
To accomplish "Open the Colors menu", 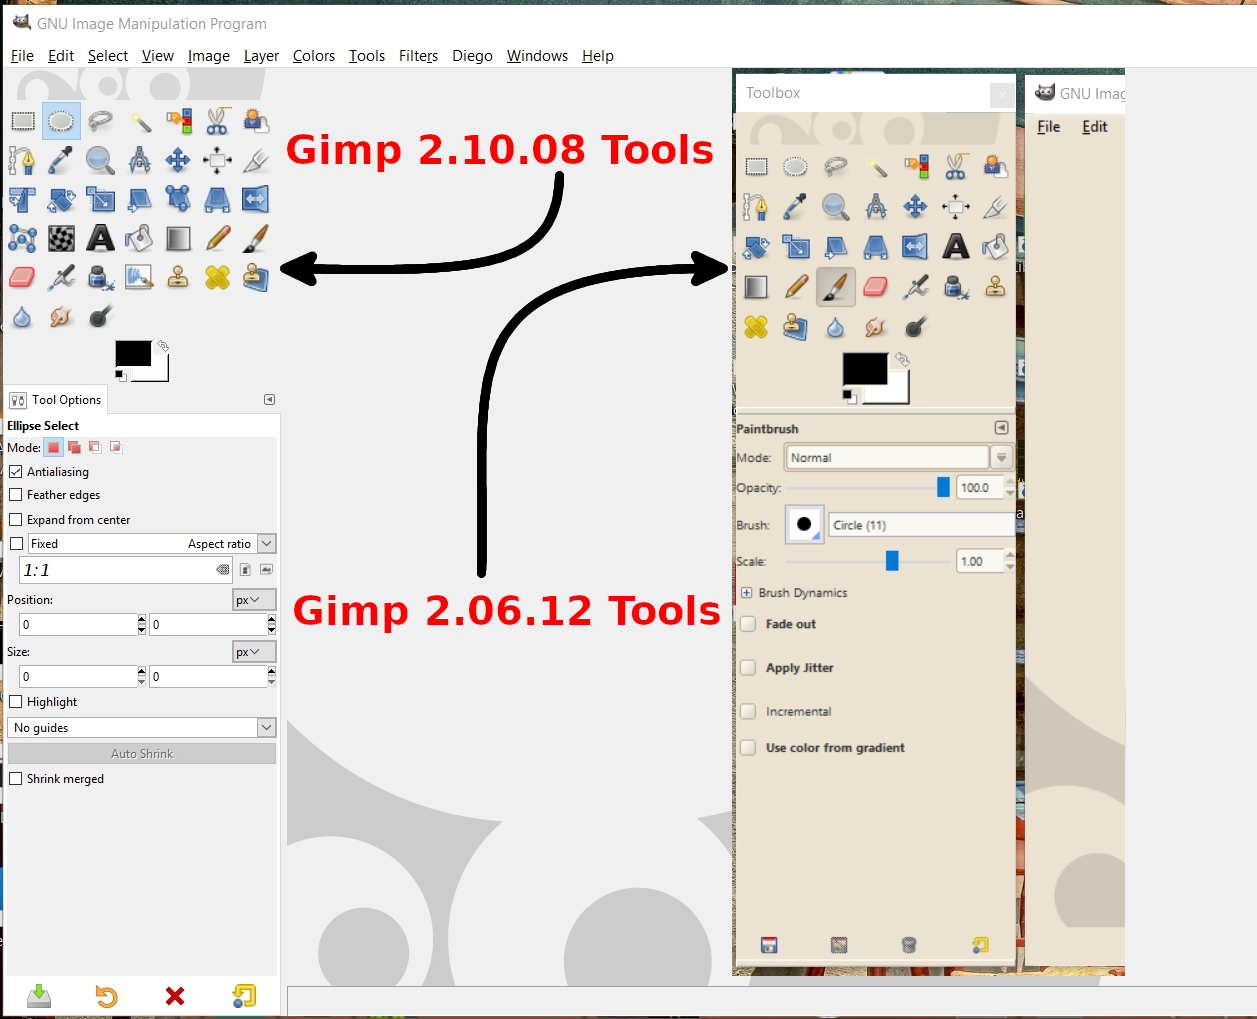I will pyautogui.click(x=314, y=56).
